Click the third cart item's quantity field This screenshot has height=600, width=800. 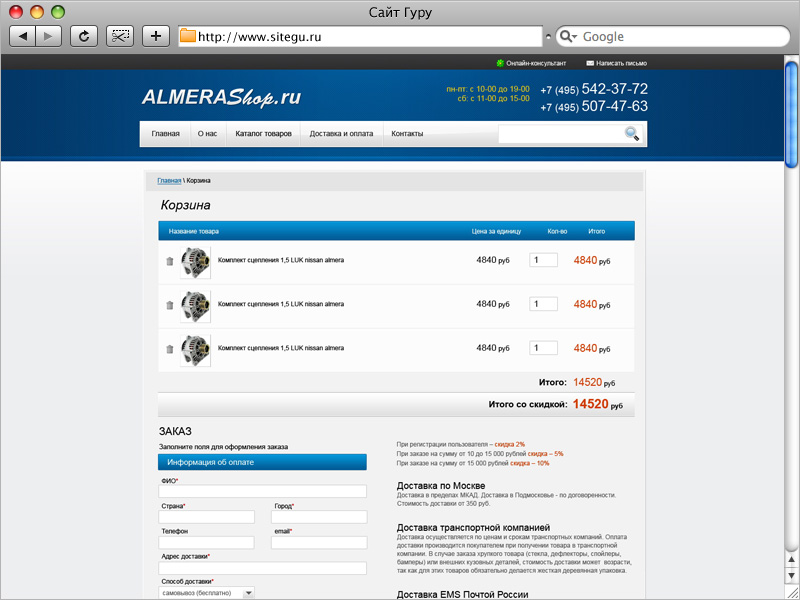click(x=543, y=347)
